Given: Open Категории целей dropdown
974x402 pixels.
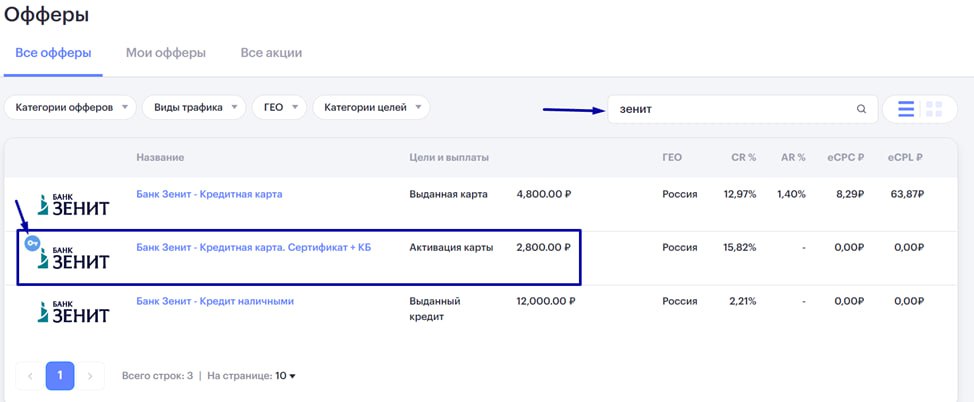Looking at the screenshot, I should pyautogui.click(x=371, y=107).
